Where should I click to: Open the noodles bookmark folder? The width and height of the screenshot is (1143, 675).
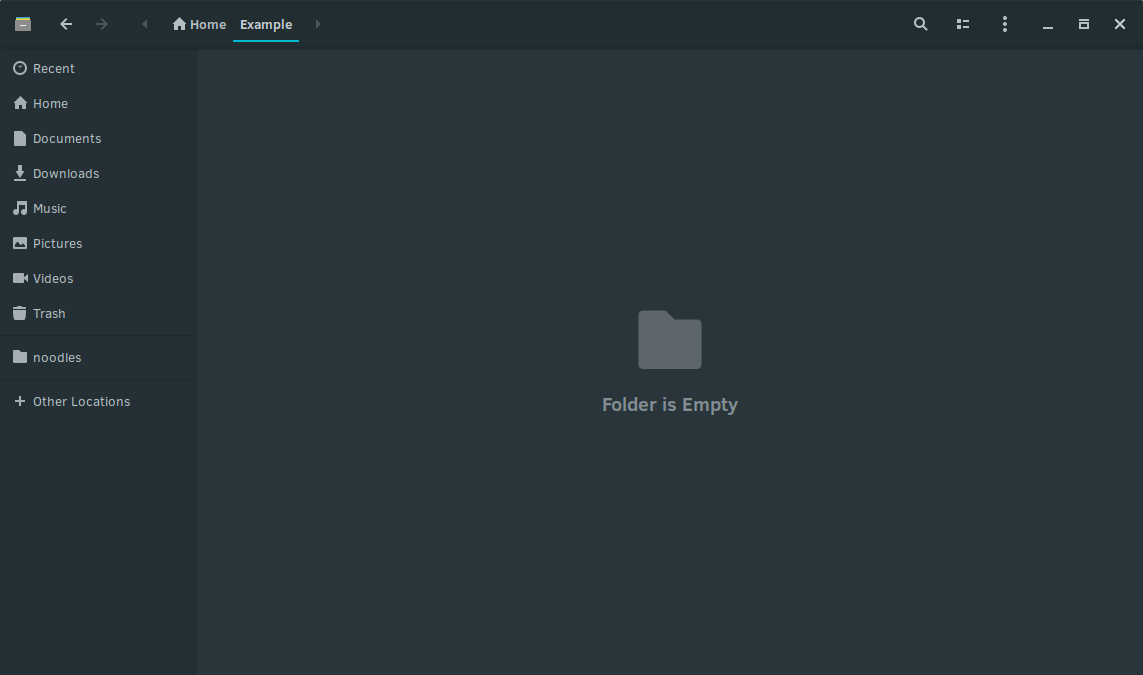point(98,357)
